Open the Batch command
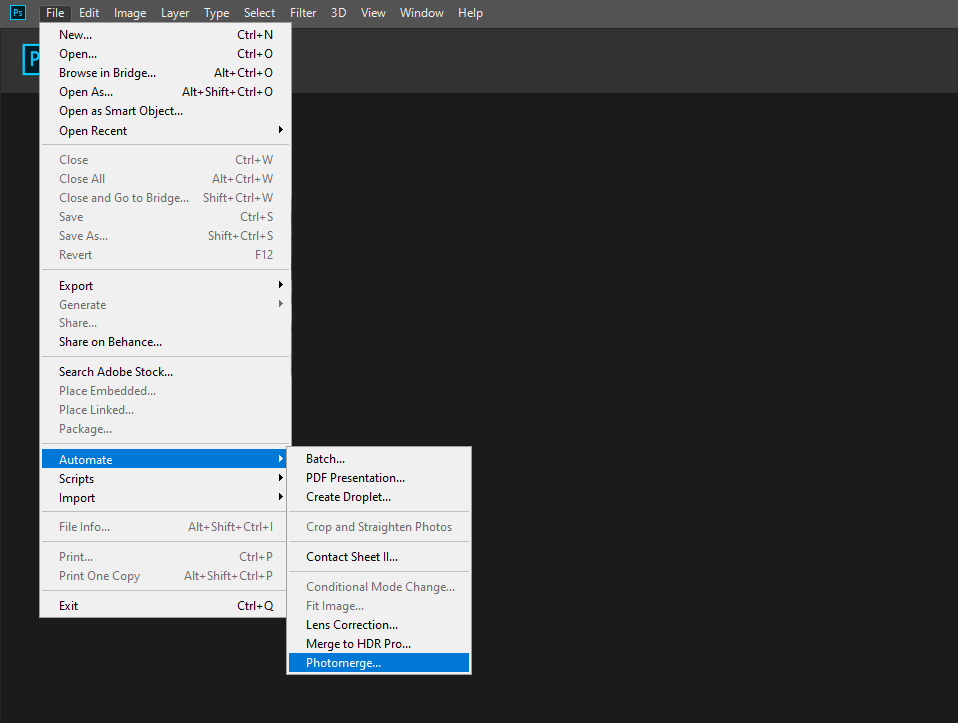This screenshot has width=958, height=723. [x=325, y=459]
